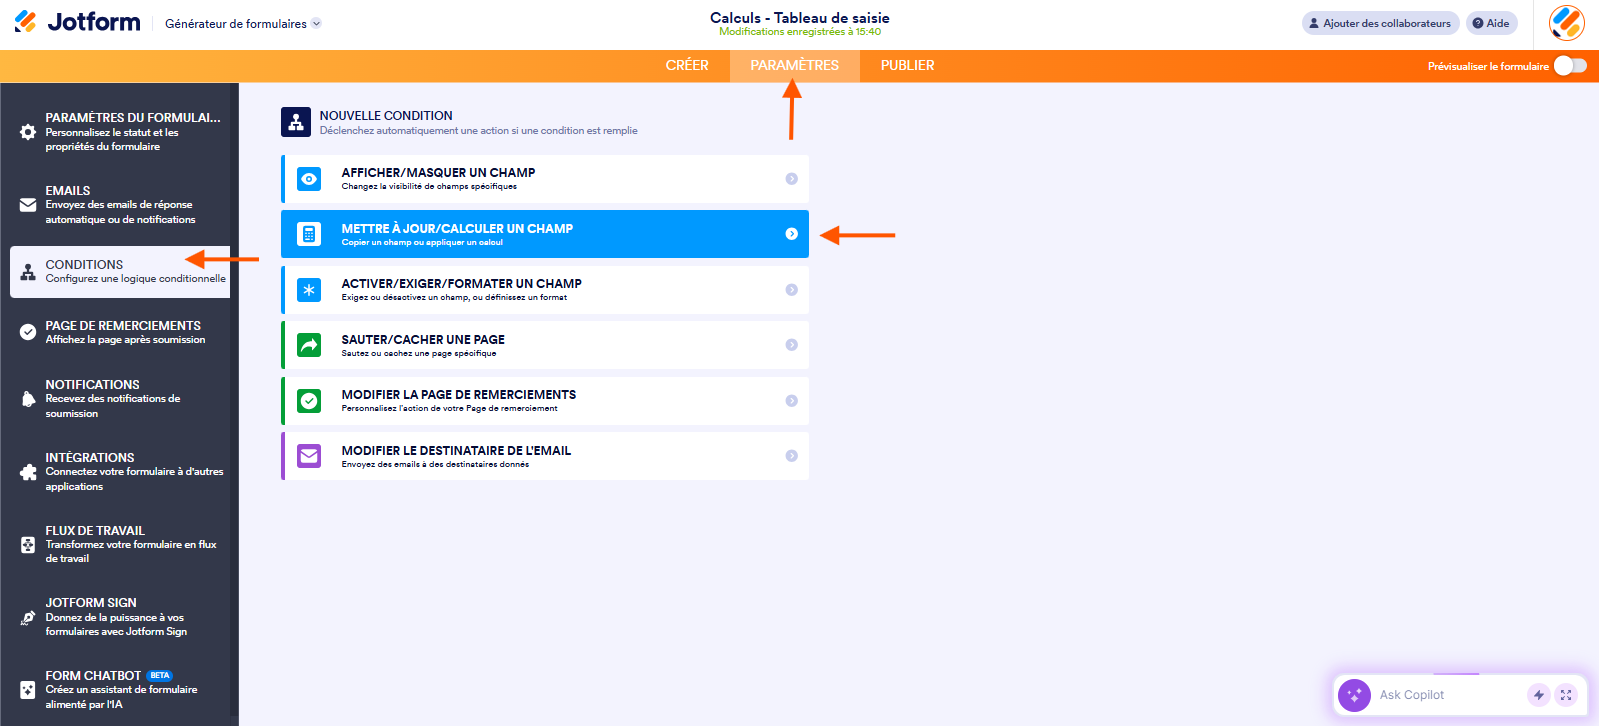This screenshot has height=726, width=1599.
Task: Click the purple envelope email recipient icon
Action: pyautogui.click(x=309, y=456)
